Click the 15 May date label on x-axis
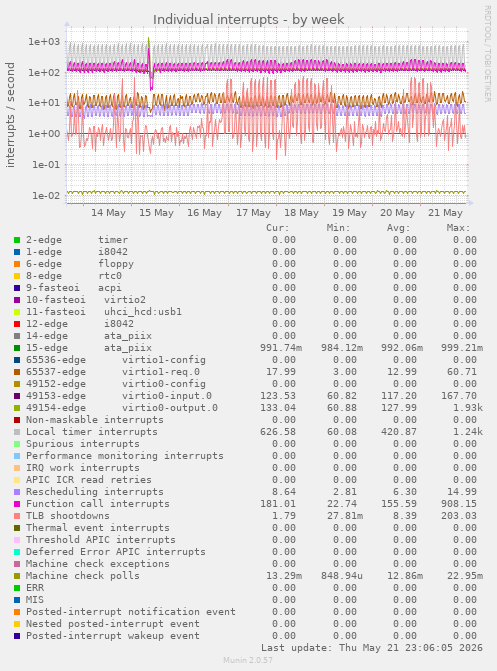Screen dimensions: 497x671 (156, 213)
